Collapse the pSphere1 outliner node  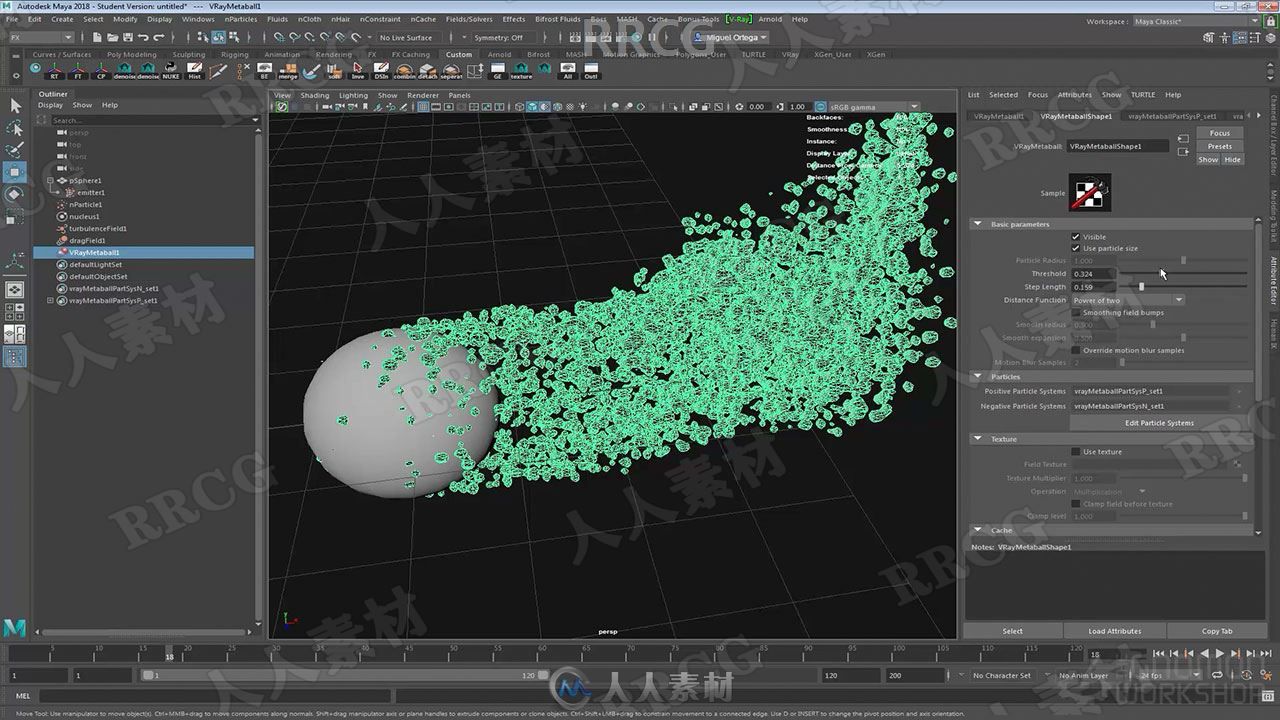point(50,181)
